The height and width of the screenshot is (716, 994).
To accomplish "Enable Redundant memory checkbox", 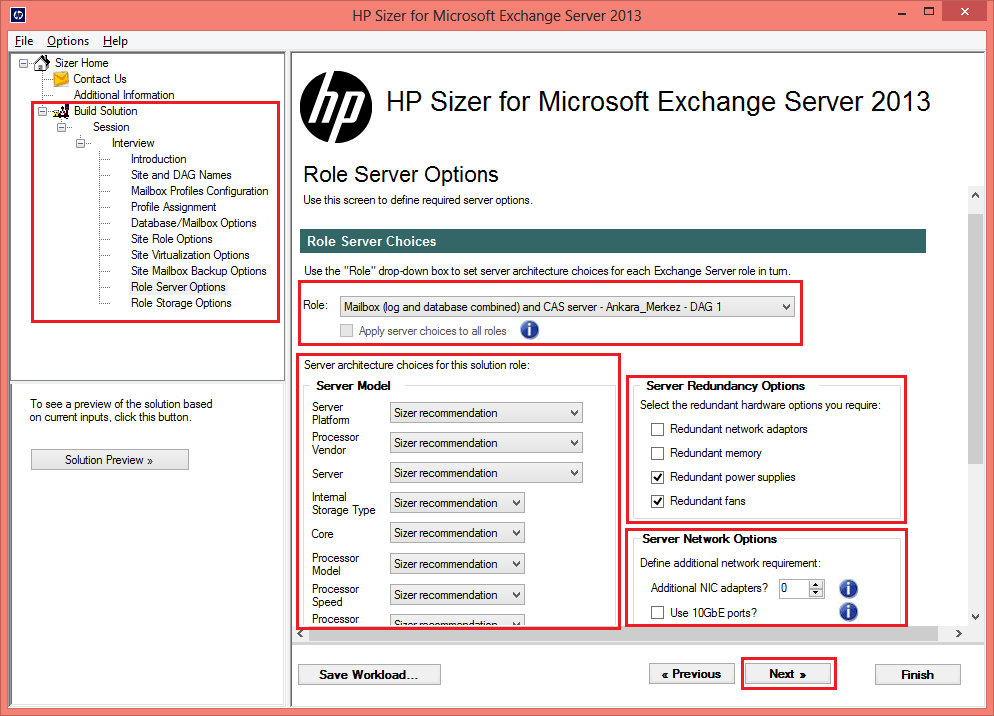I will (x=657, y=453).
